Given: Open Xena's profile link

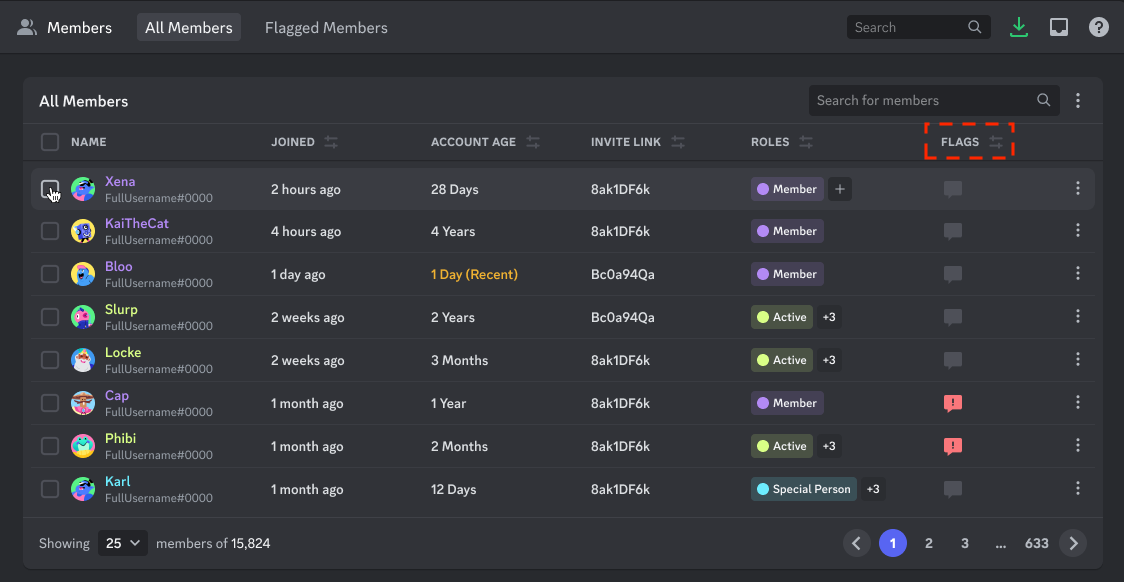Looking at the screenshot, I should (120, 181).
